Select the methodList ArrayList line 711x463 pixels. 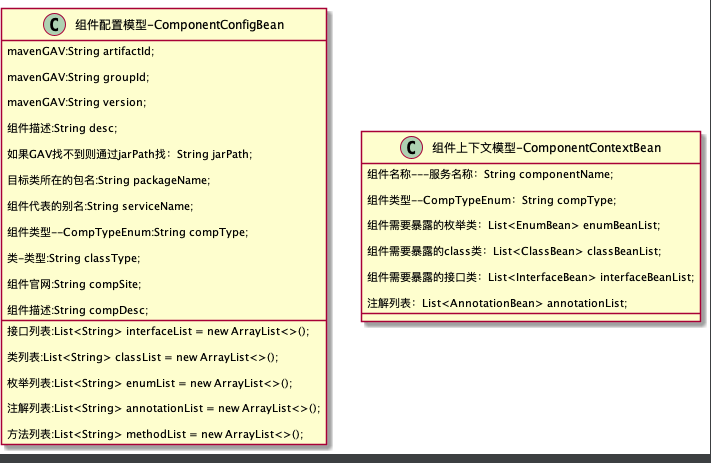coord(155,434)
